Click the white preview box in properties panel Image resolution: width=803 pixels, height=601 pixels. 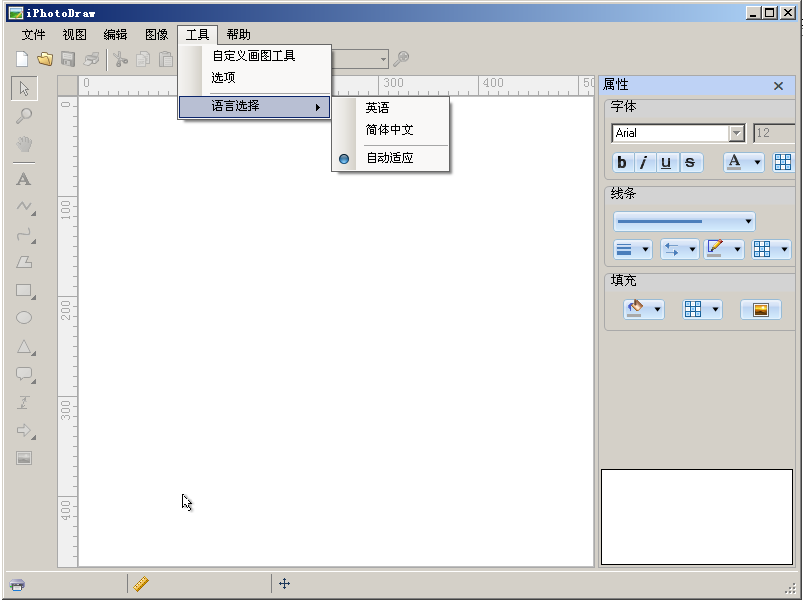pyautogui.click(x=696, y=517)
